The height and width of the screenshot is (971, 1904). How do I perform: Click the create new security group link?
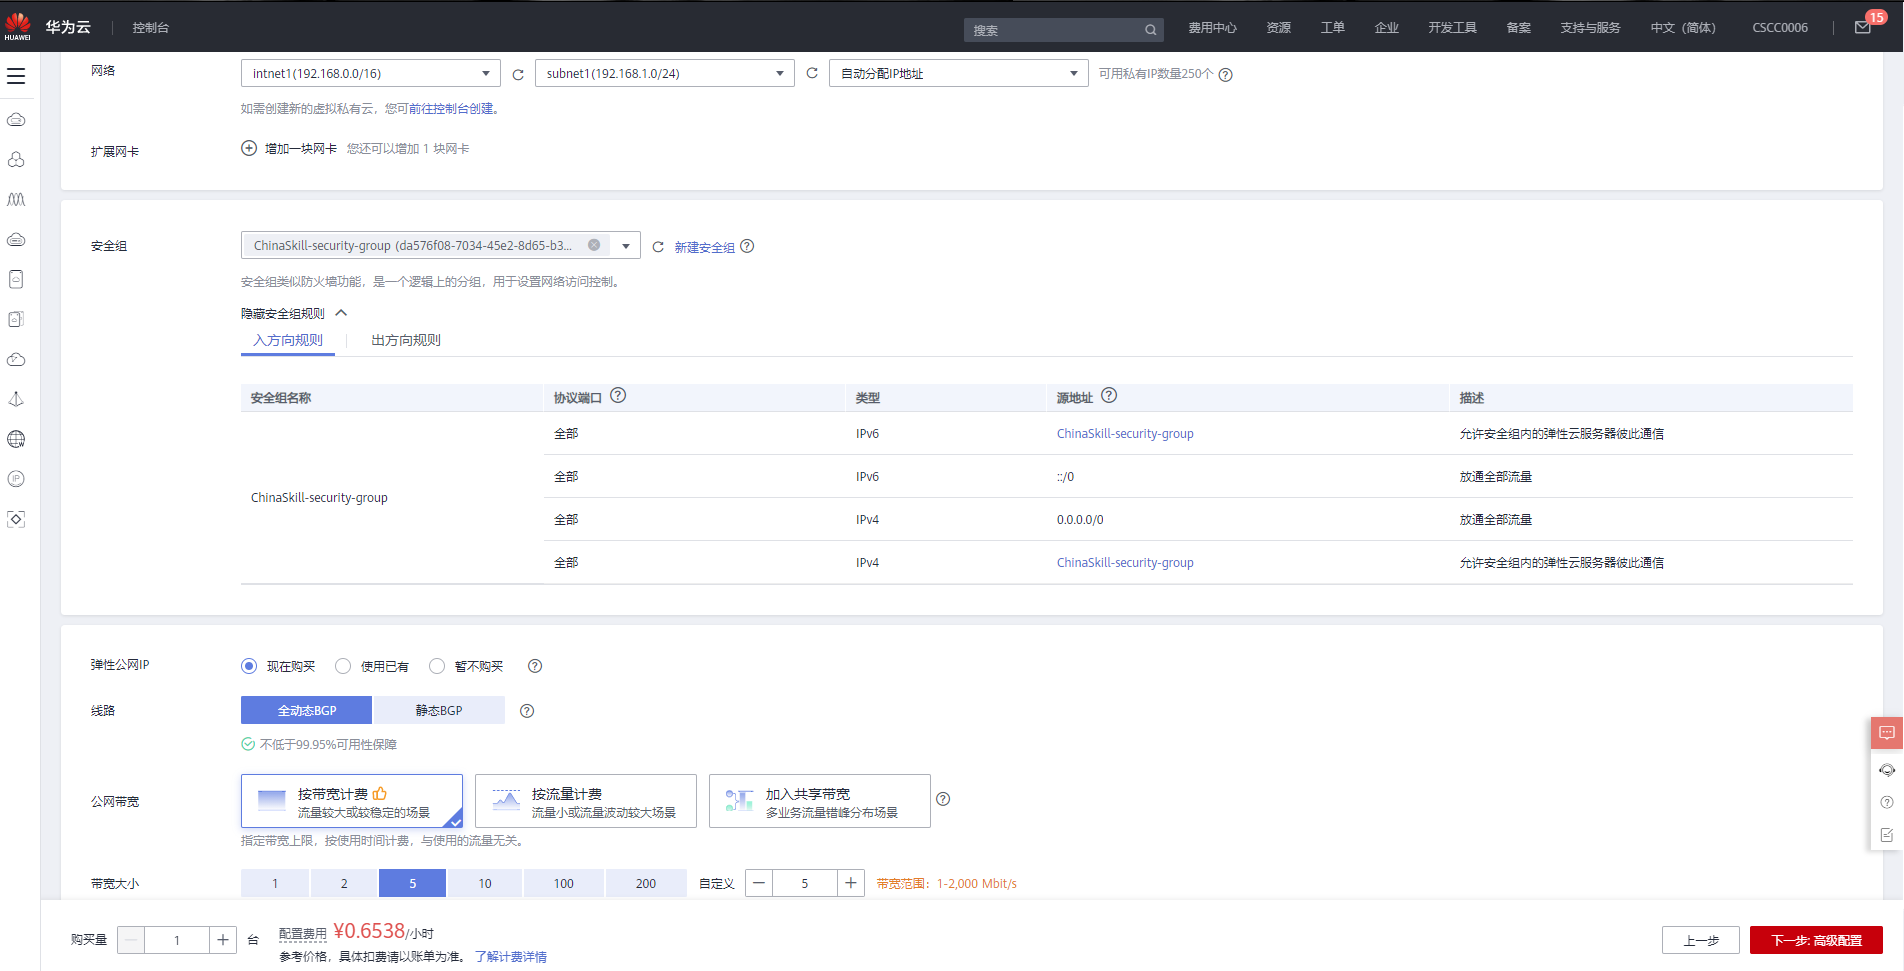704,247
